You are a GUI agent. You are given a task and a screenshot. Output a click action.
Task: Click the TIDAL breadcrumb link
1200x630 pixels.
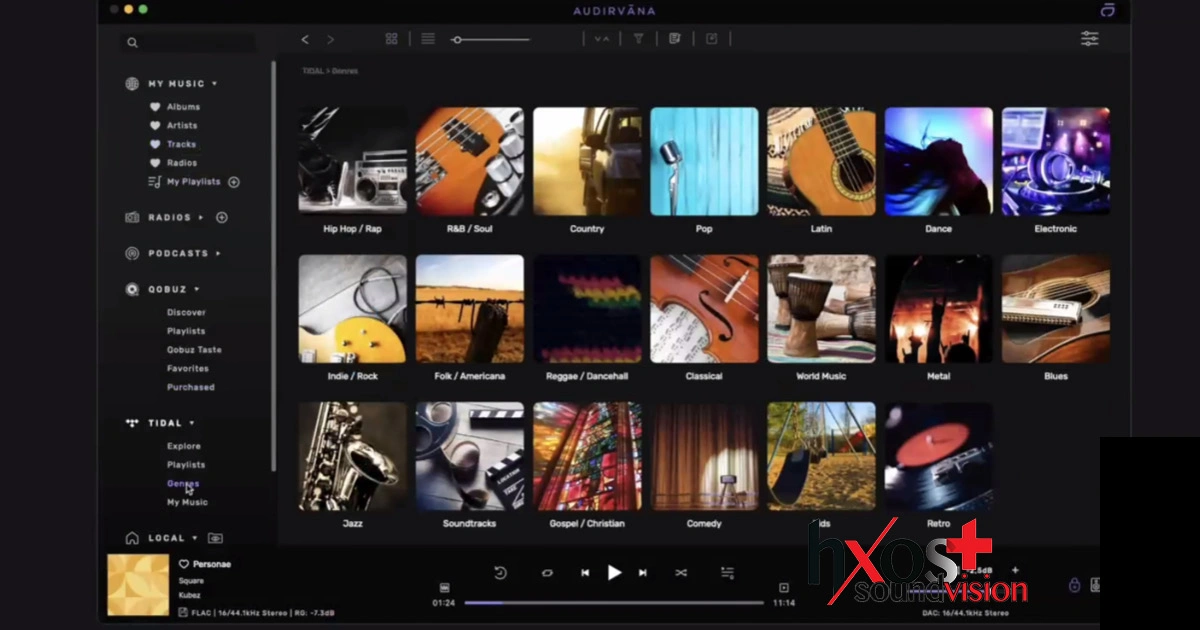(x=313, y=71)
